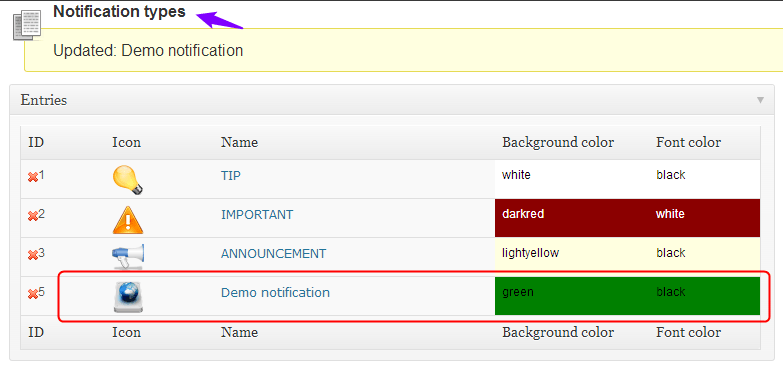The height and width of the screenshot is (366, 783).
Task: Click the orange warning triangle icon
Action: pos(128,219)
